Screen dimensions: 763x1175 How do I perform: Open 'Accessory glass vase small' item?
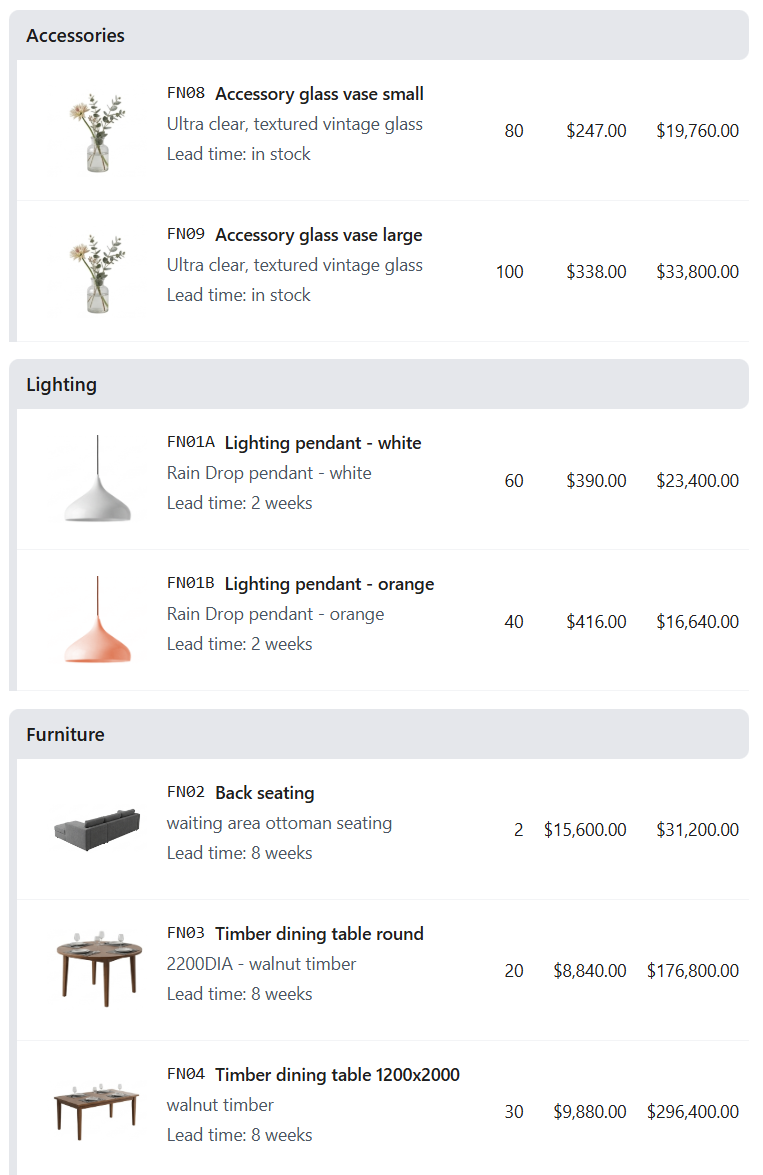[x=319, y=94]
